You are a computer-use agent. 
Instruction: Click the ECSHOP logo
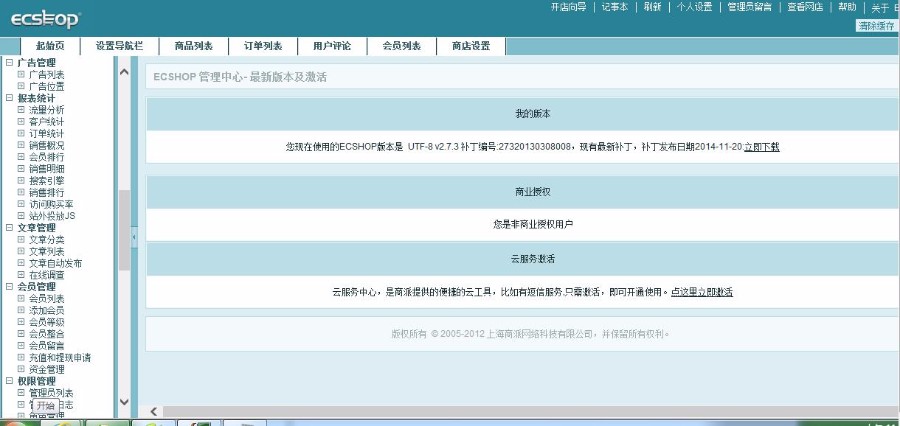click(x=45, y=19)
